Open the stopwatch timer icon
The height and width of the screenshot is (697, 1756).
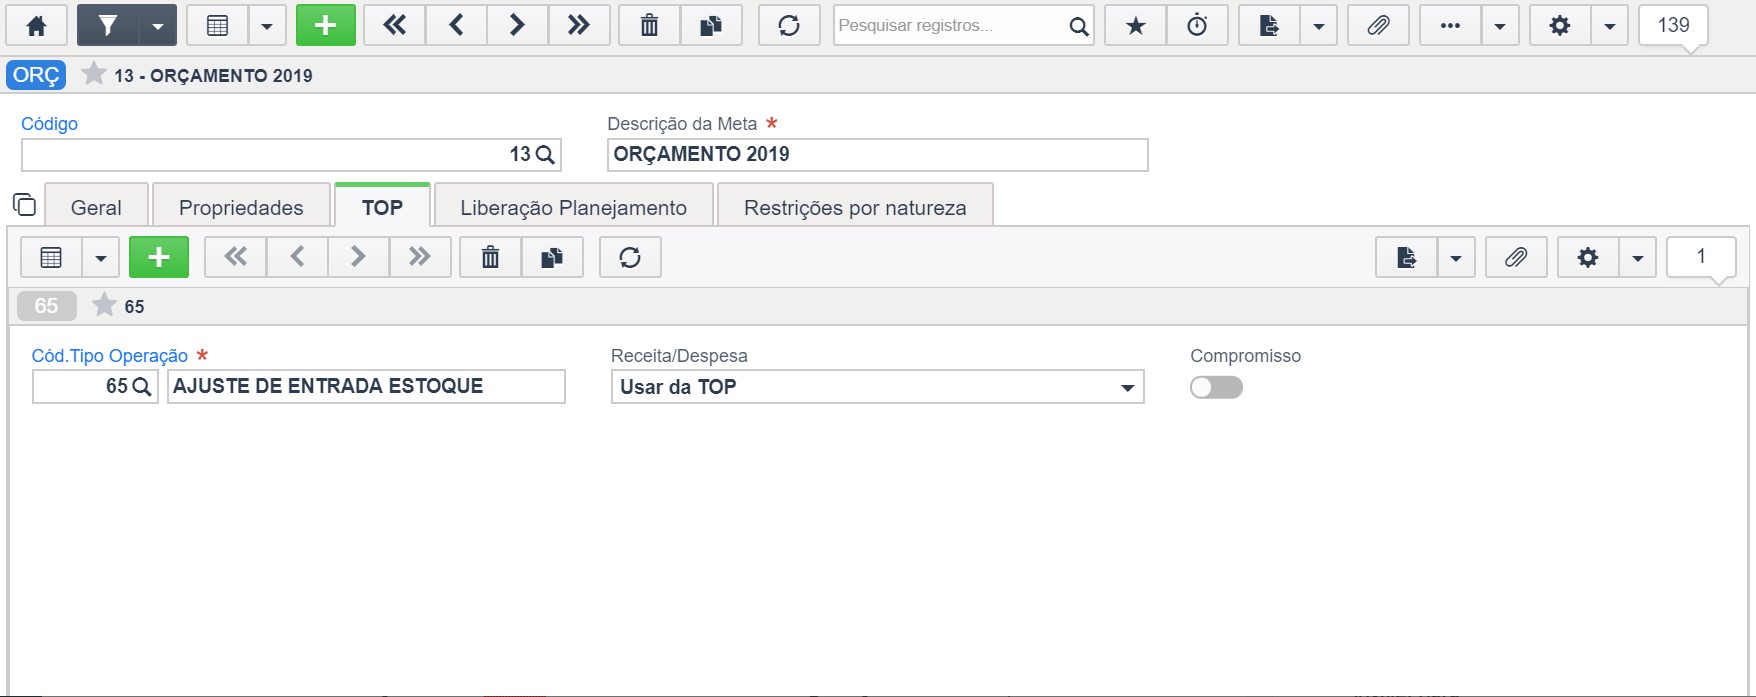1197,26
